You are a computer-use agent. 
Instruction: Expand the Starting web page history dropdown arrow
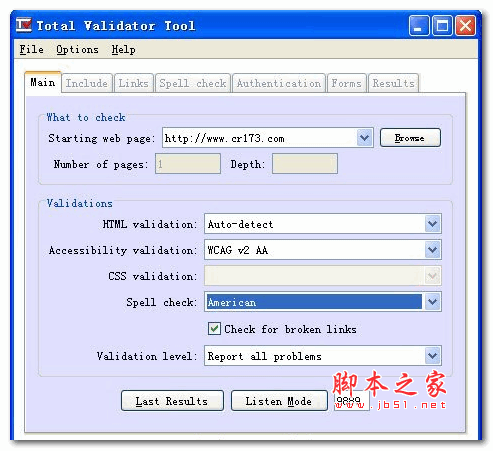[364, 138]
